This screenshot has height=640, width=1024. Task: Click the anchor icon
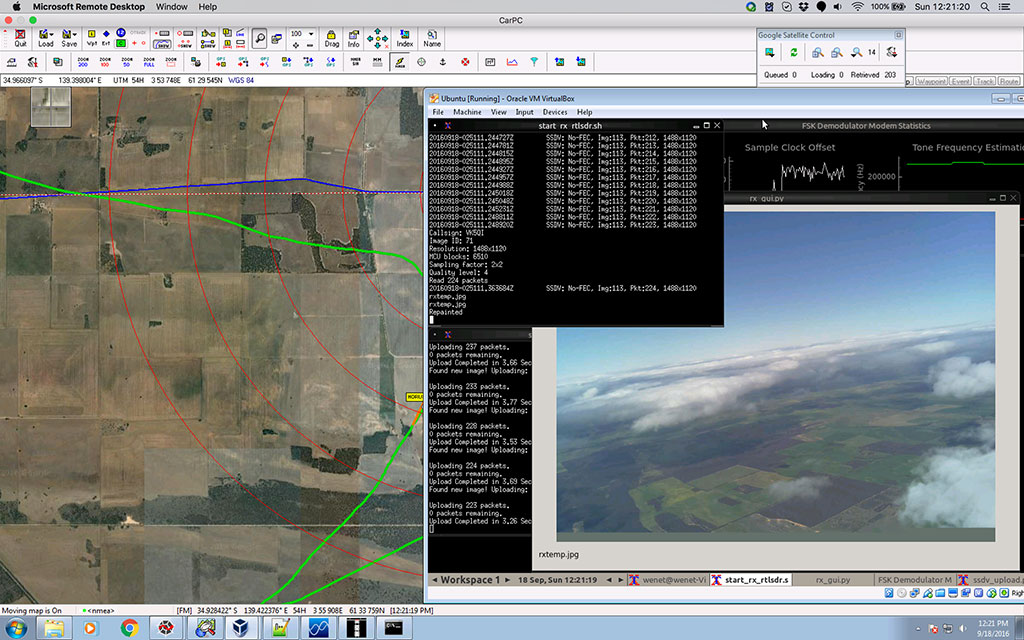[443, 62]
